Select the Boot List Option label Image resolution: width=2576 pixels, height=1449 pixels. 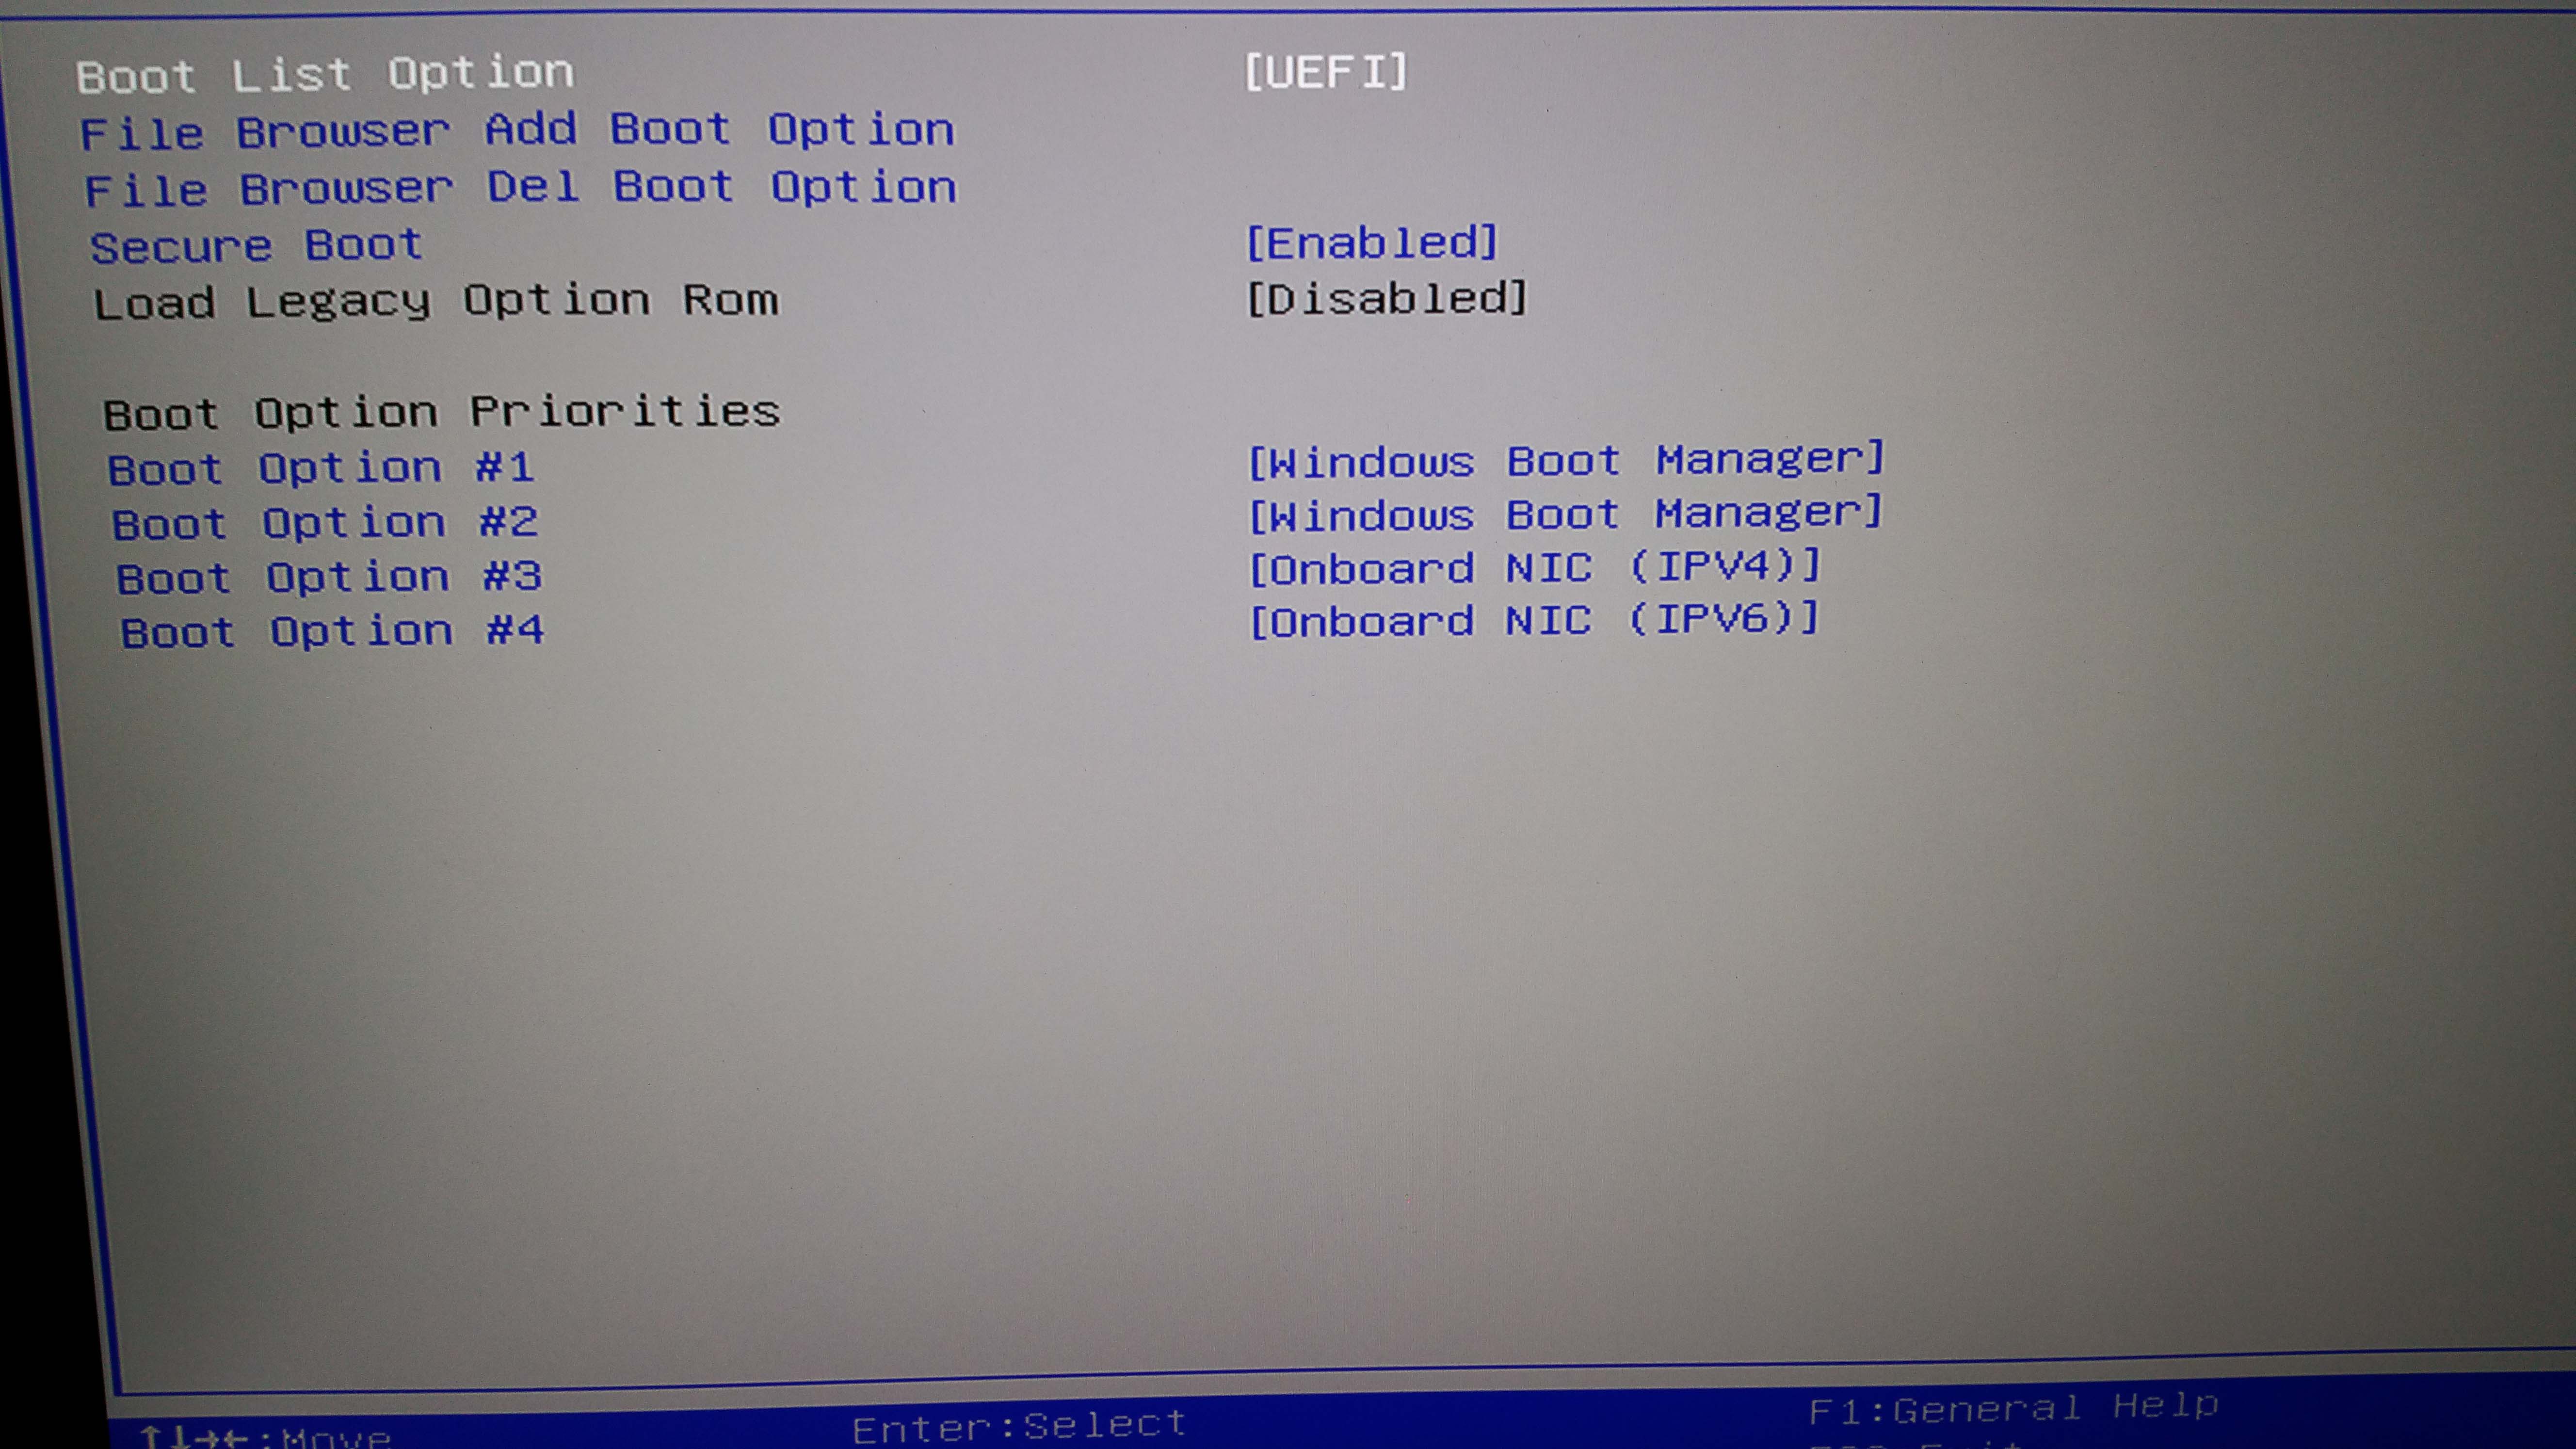tap(325, 75)
